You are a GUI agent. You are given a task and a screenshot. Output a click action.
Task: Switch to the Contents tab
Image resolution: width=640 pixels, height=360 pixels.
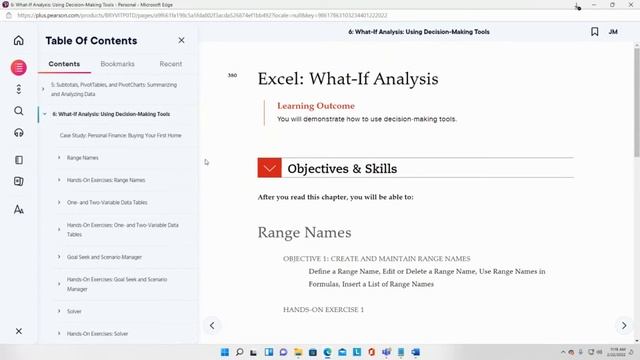64,64
